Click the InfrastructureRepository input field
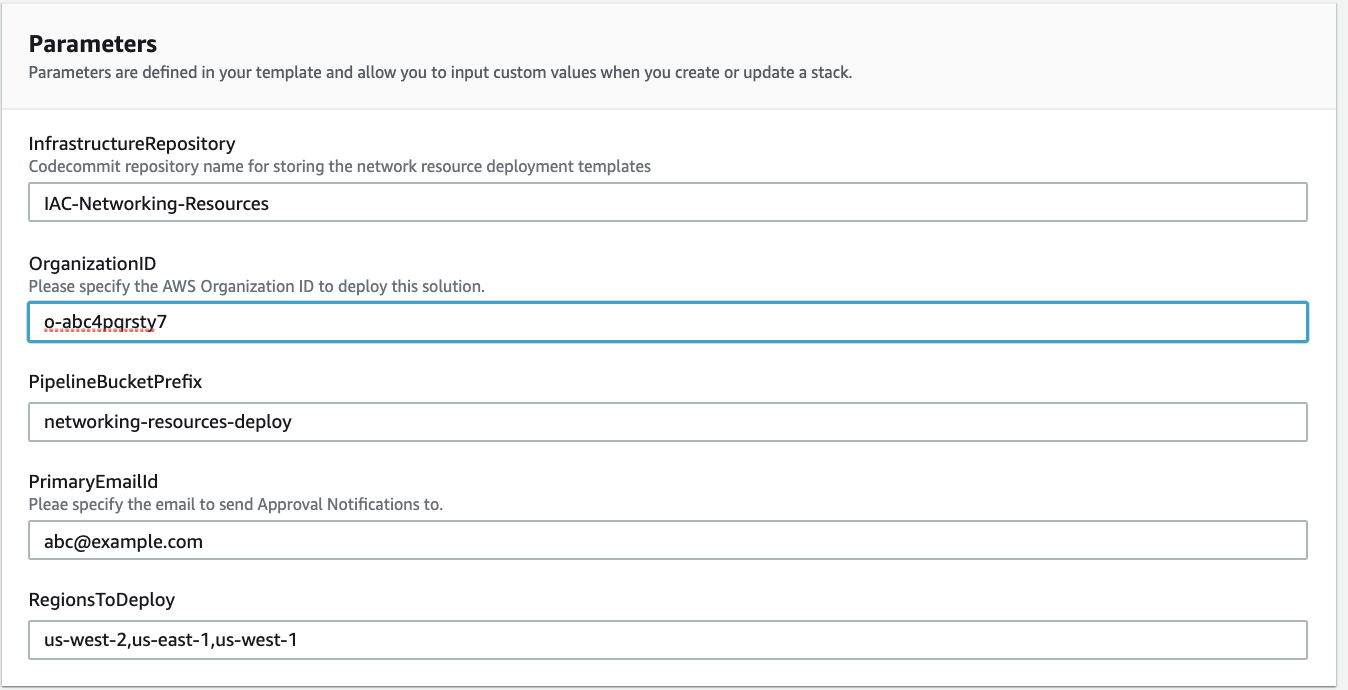This screenshot has height=690, width=1348. 668,202
